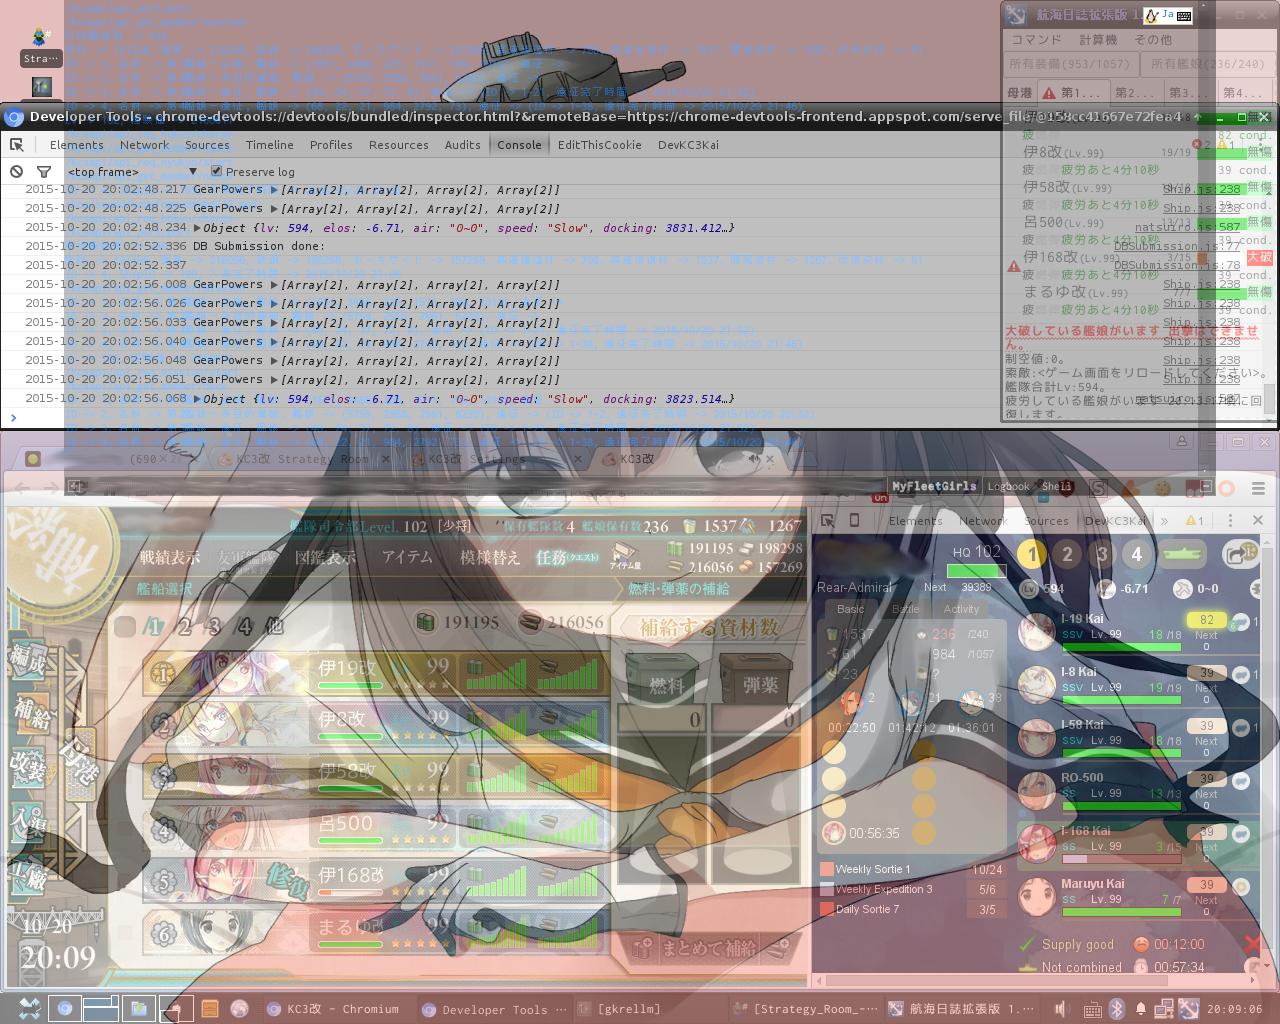
Task: Click I-168 Kai's damaged HP bar
Action: pos(1121,859)
